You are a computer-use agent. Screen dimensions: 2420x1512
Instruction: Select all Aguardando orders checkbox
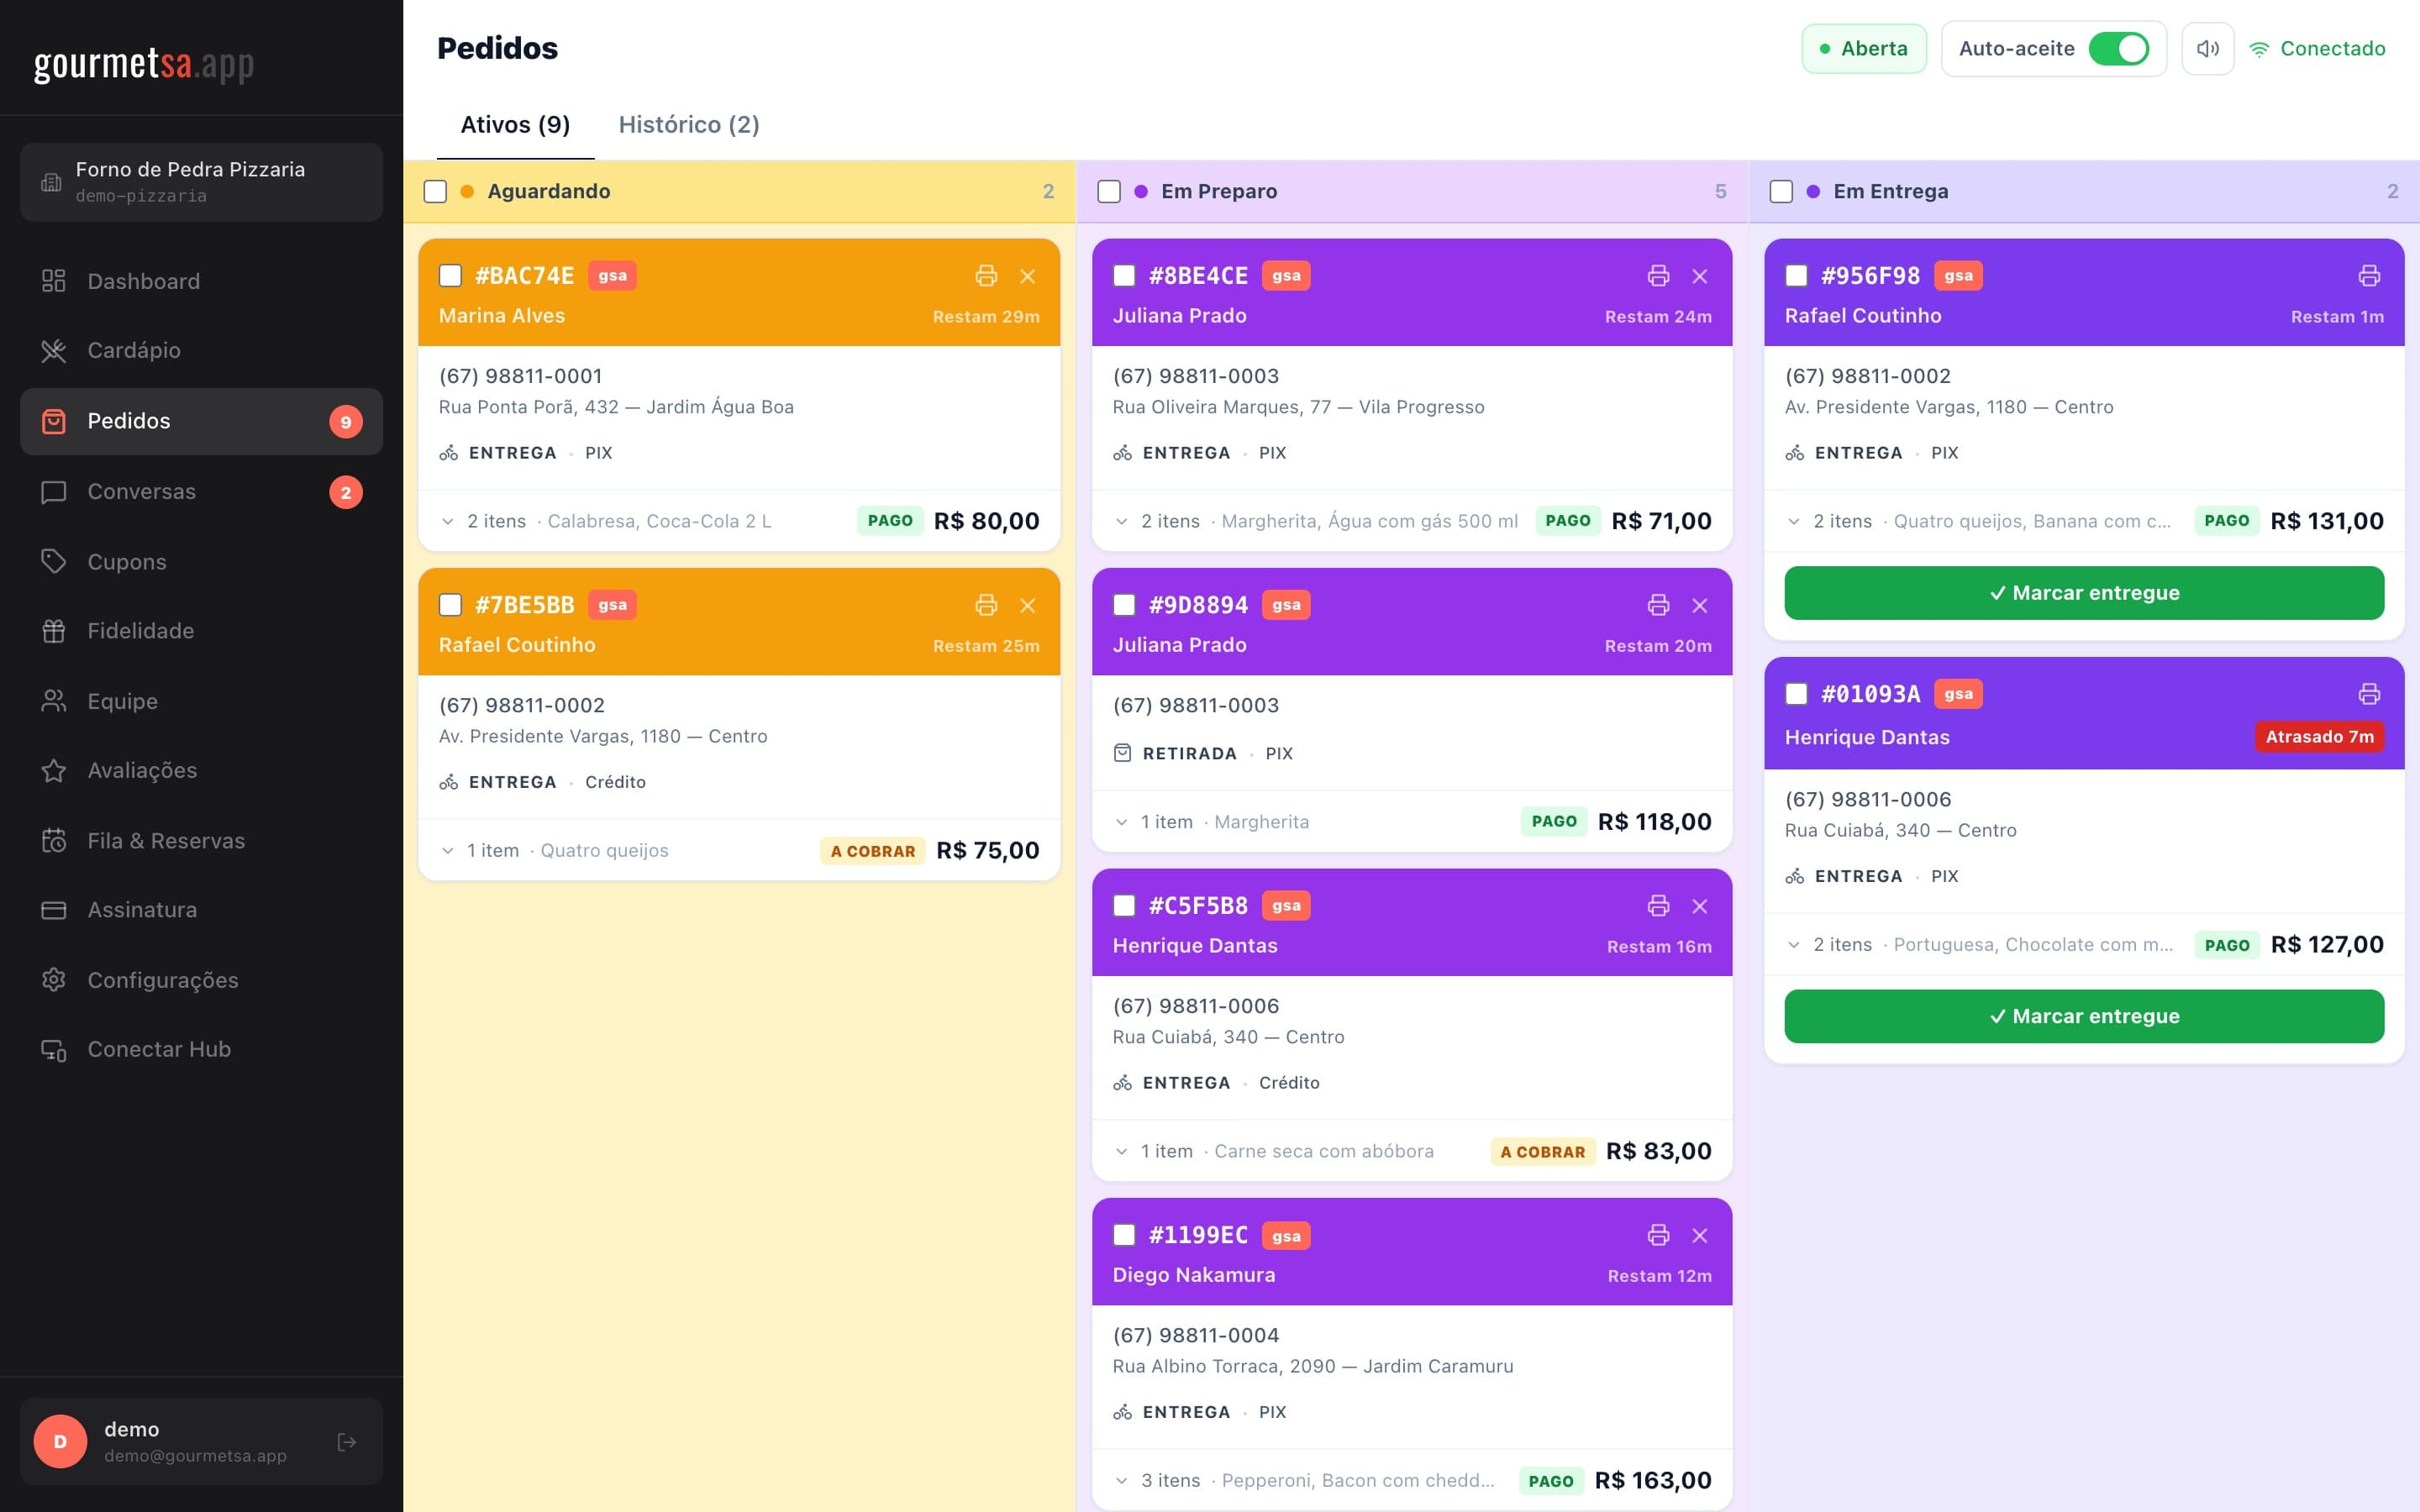[435, 191]
